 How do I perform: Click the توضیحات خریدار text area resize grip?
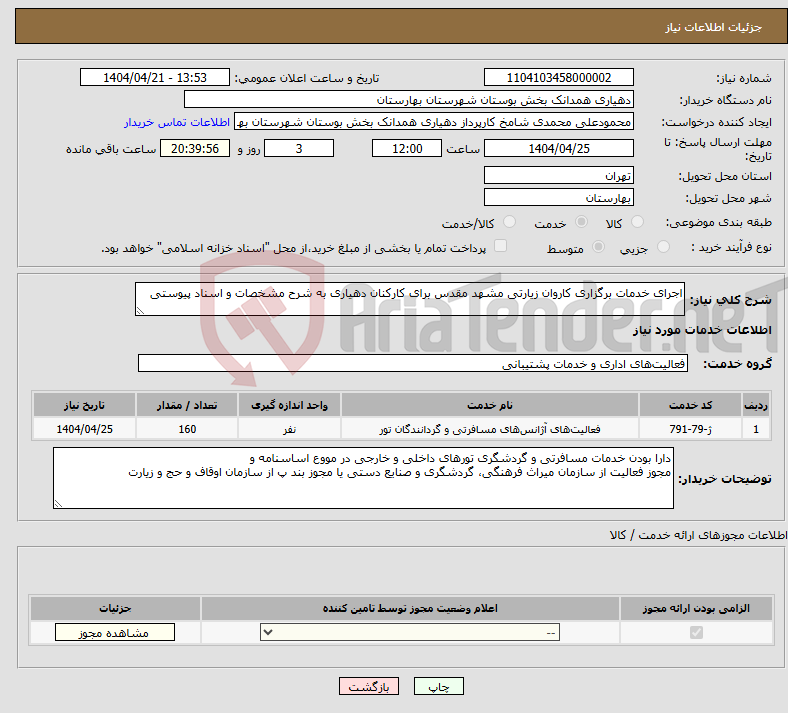click(58, 503)
